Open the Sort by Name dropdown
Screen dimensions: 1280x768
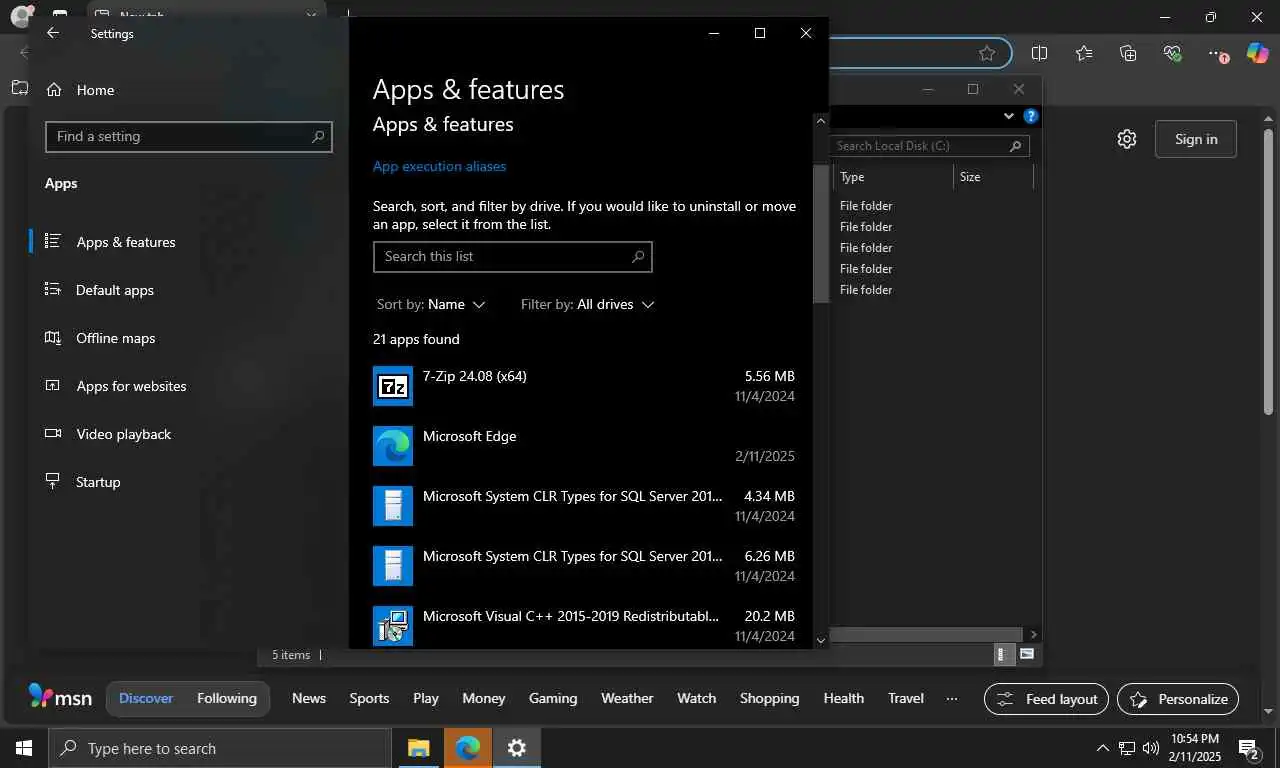click(431, 304)
